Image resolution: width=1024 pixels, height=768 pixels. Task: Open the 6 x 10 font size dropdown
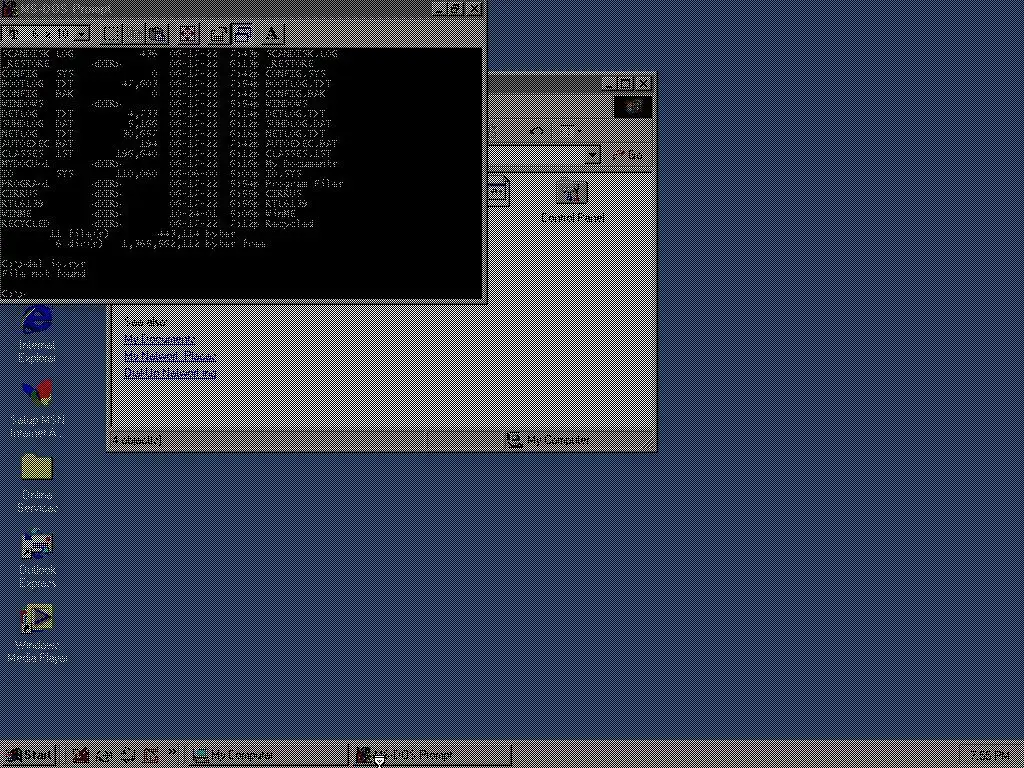(x=81, y=33)
